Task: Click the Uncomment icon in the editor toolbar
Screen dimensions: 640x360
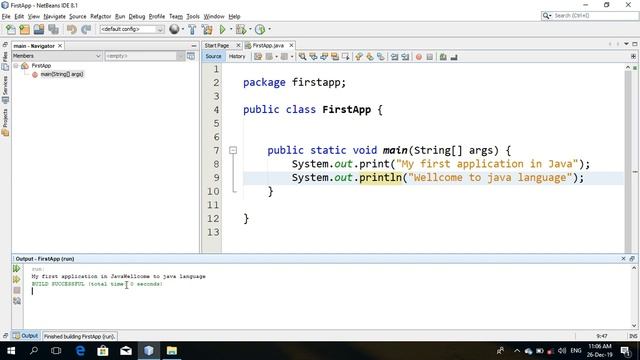Action: [x=454, y=57]
